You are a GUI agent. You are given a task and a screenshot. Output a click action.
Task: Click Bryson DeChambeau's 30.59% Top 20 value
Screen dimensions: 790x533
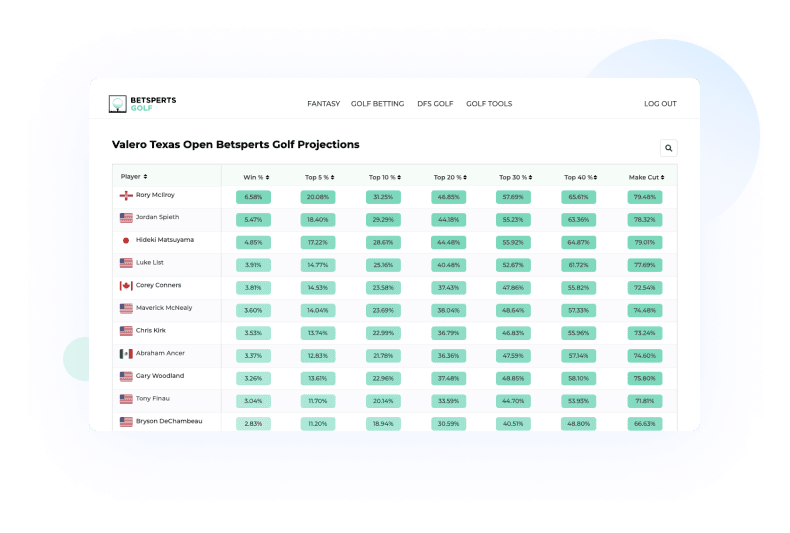(448, 424)
